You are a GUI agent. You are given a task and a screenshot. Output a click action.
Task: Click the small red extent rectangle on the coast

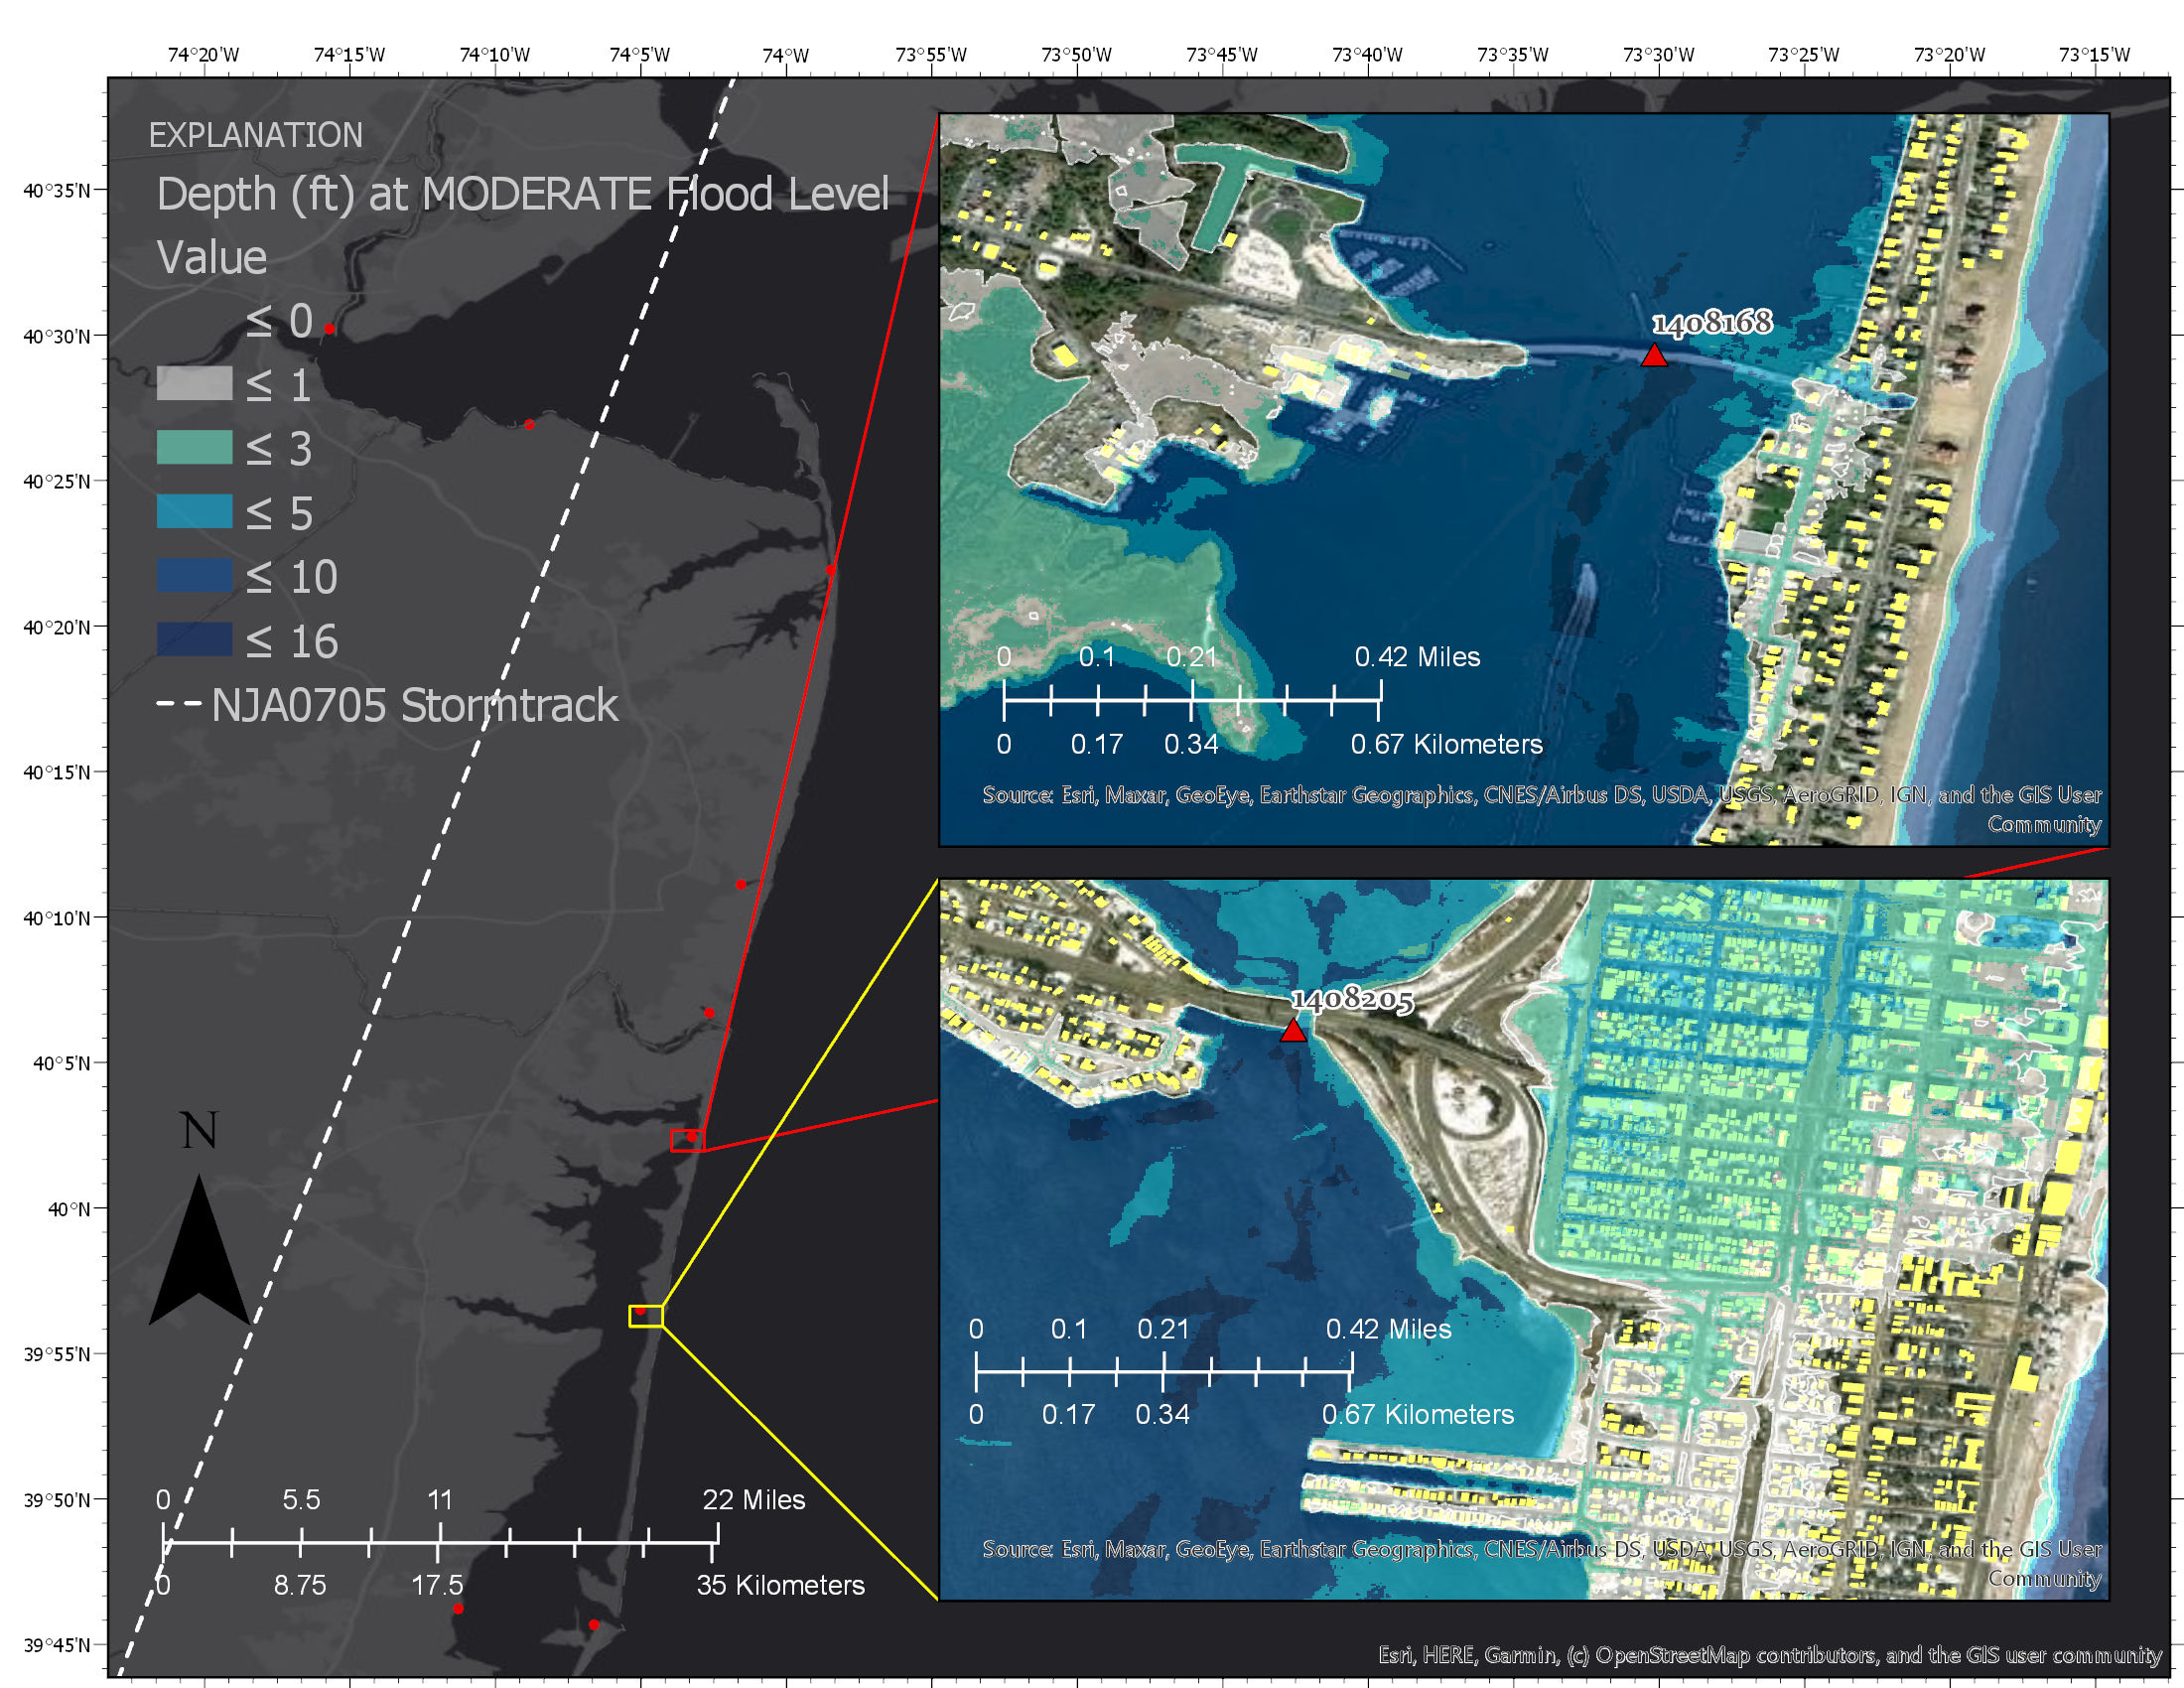tap(687, 1140)
